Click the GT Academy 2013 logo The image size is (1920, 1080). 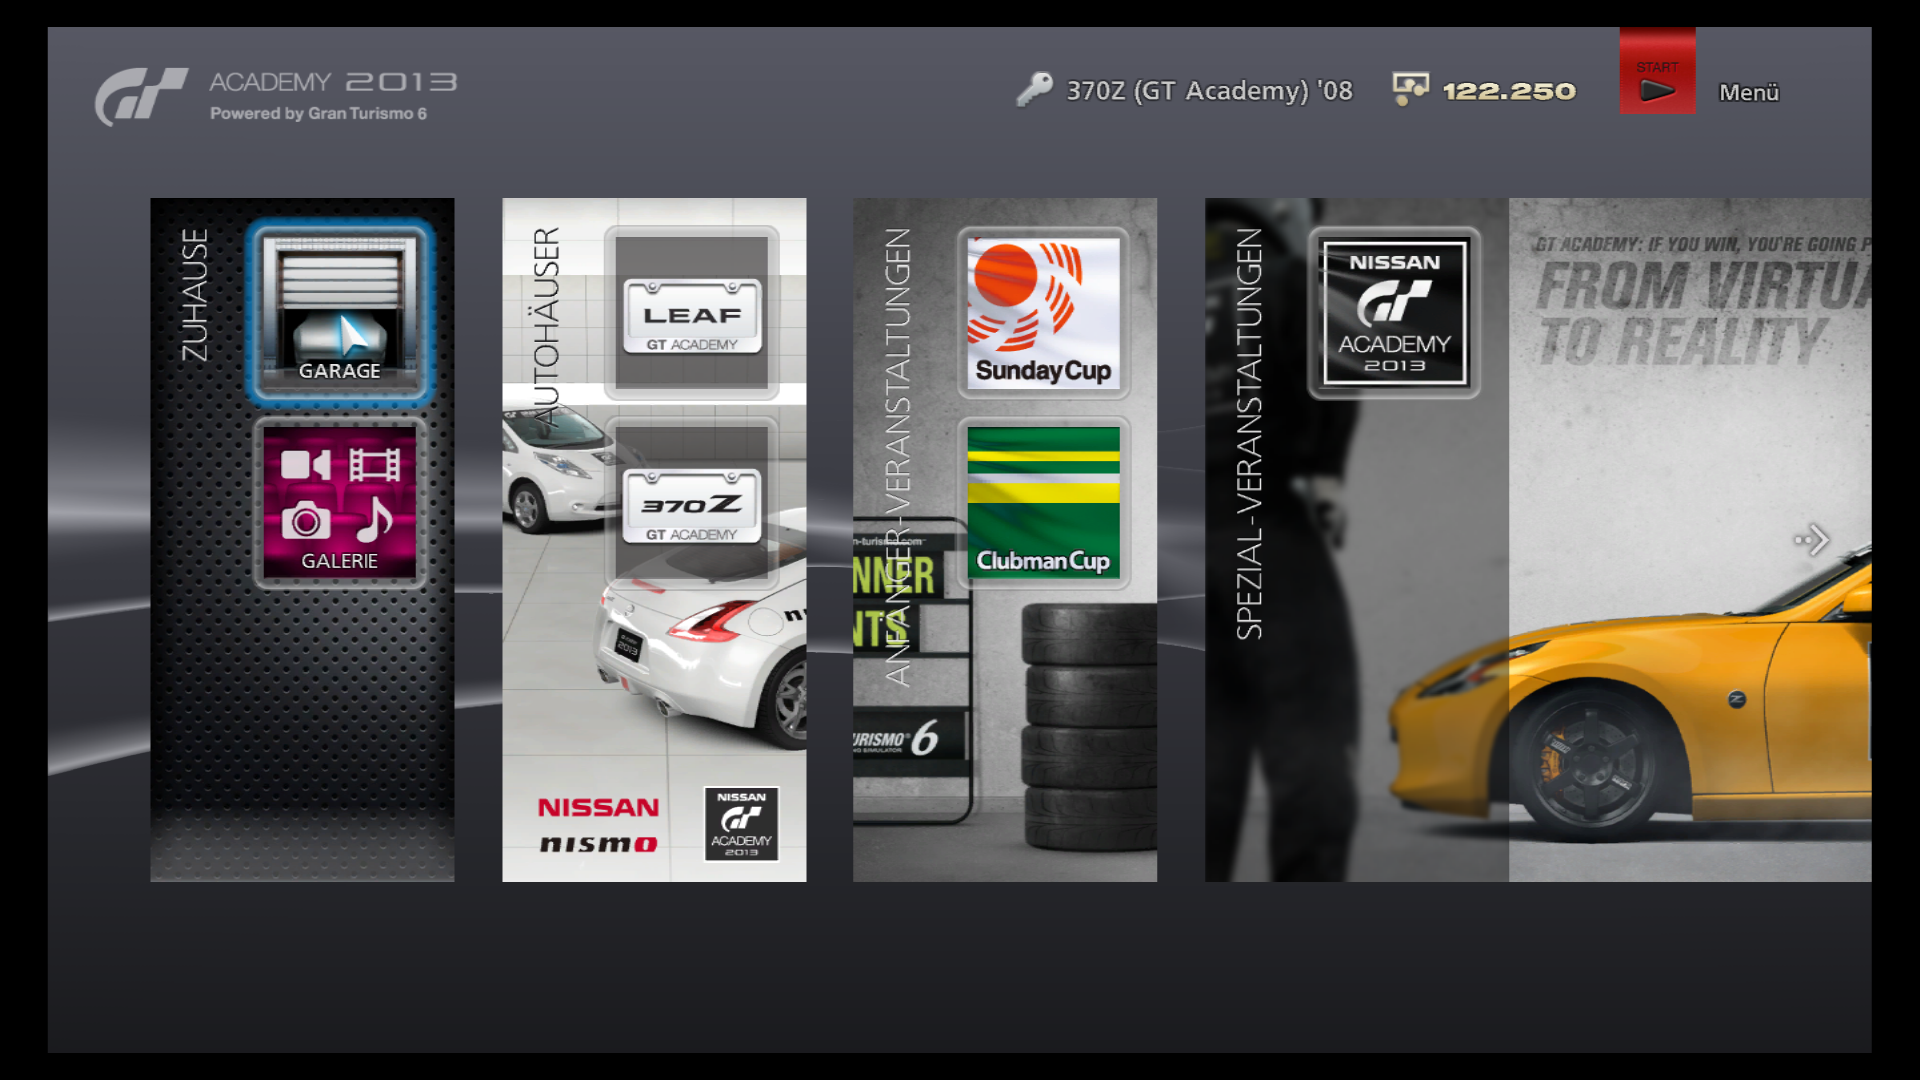point(276,96)
